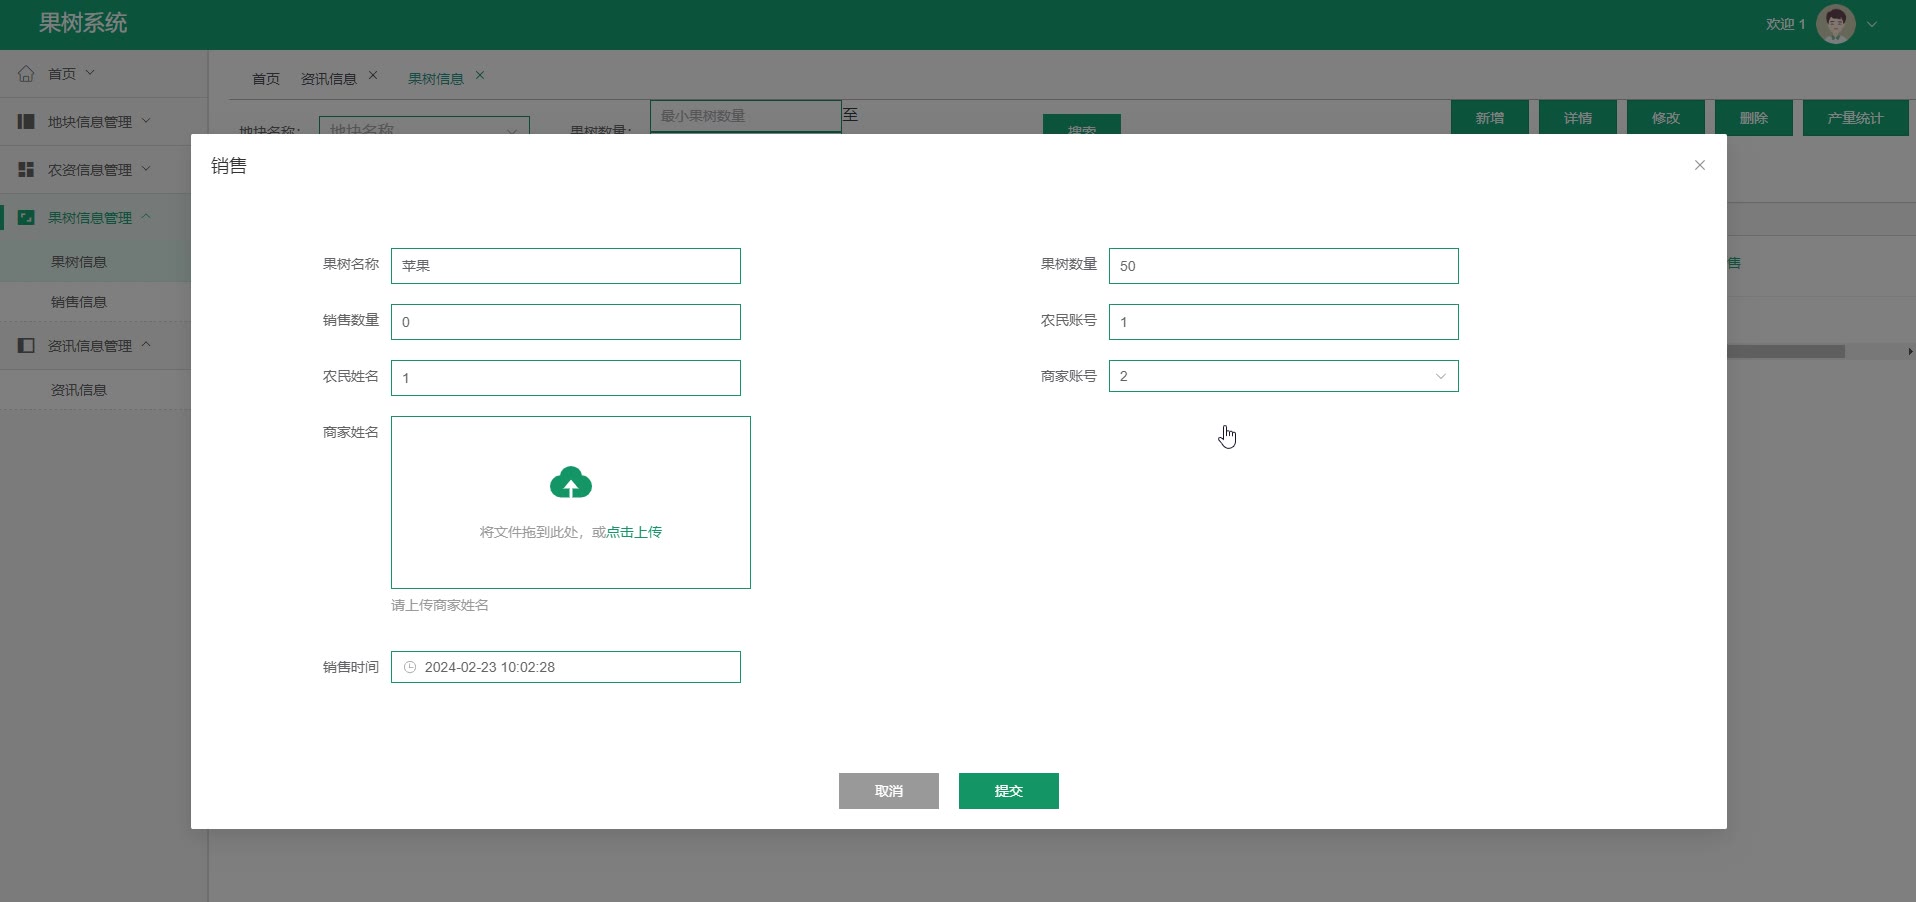Click the 点击上传 link
Screen dimensions: 1916x902
click(634, 532)
